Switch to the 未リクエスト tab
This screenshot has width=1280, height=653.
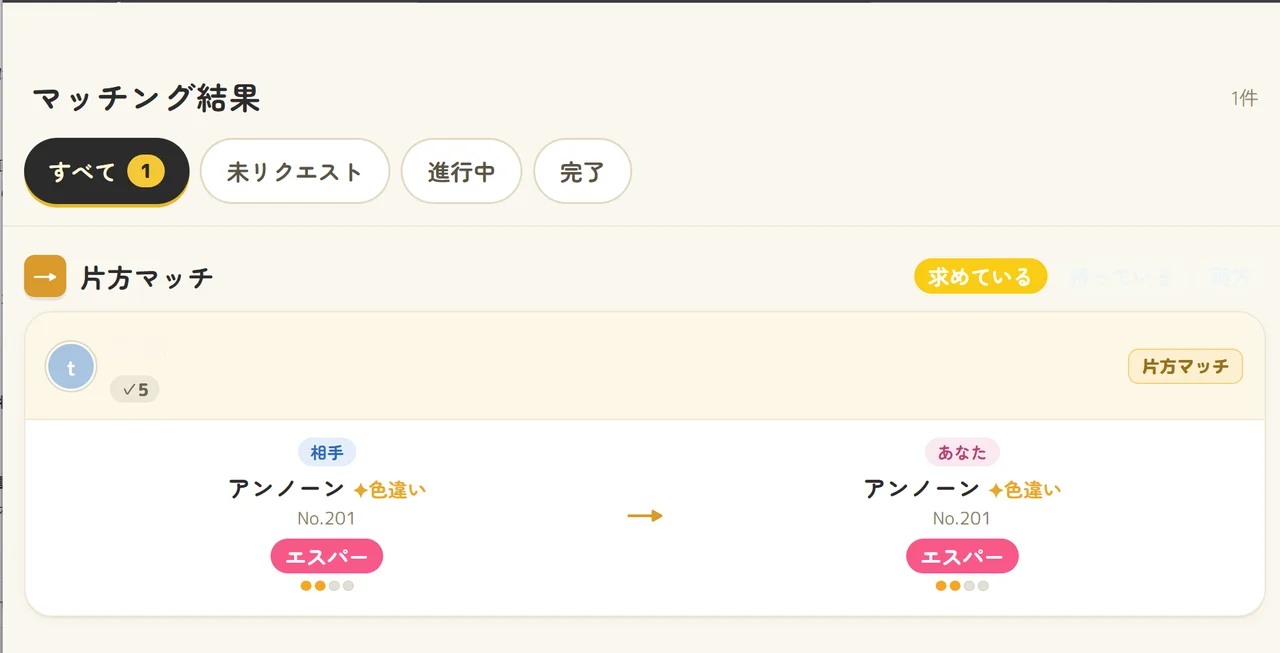(294, 171)
